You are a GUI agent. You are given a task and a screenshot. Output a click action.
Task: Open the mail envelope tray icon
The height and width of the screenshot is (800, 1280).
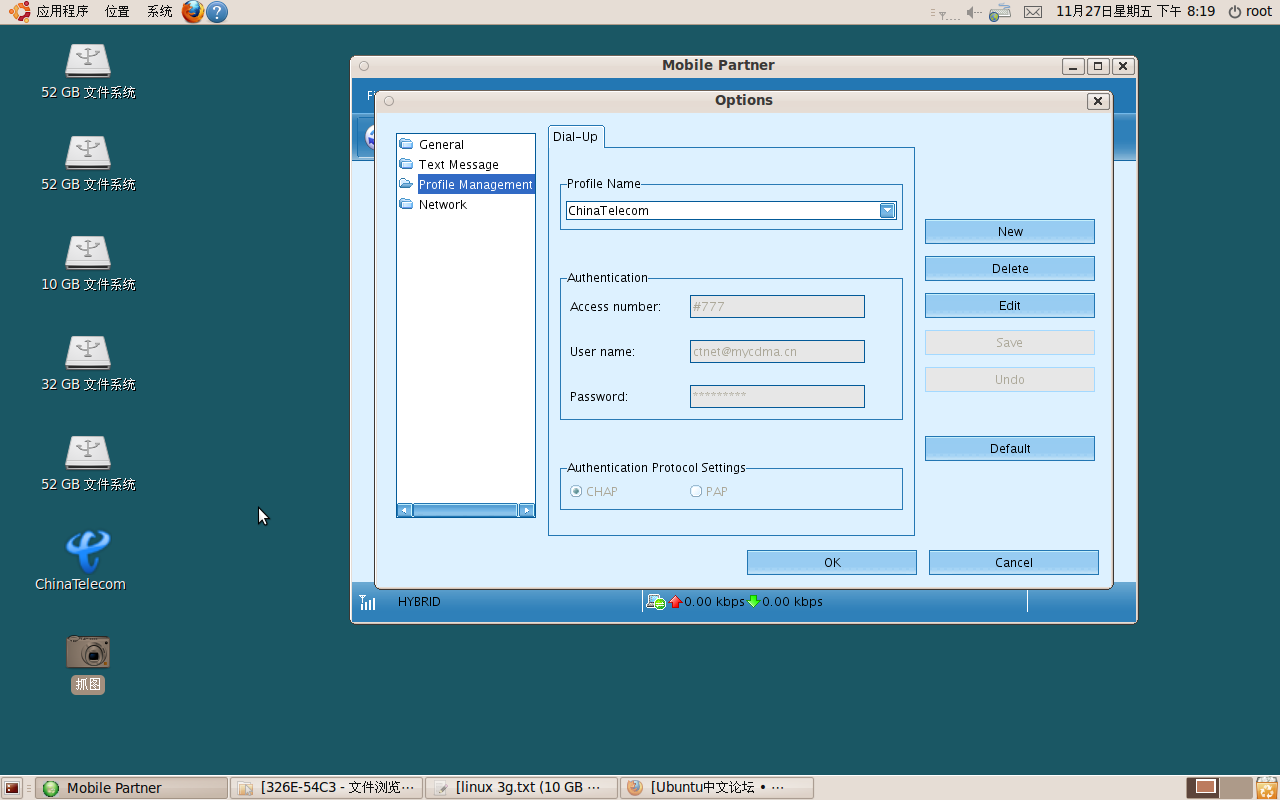coord(1033,12)
